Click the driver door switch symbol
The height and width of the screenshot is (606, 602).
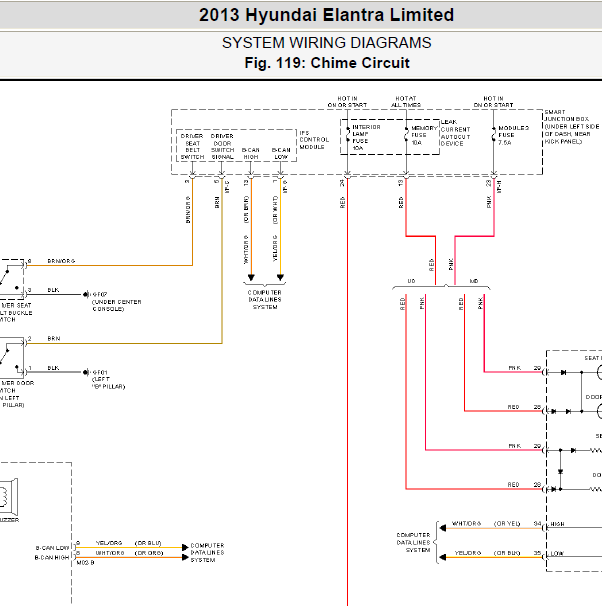tap(12, 357)
